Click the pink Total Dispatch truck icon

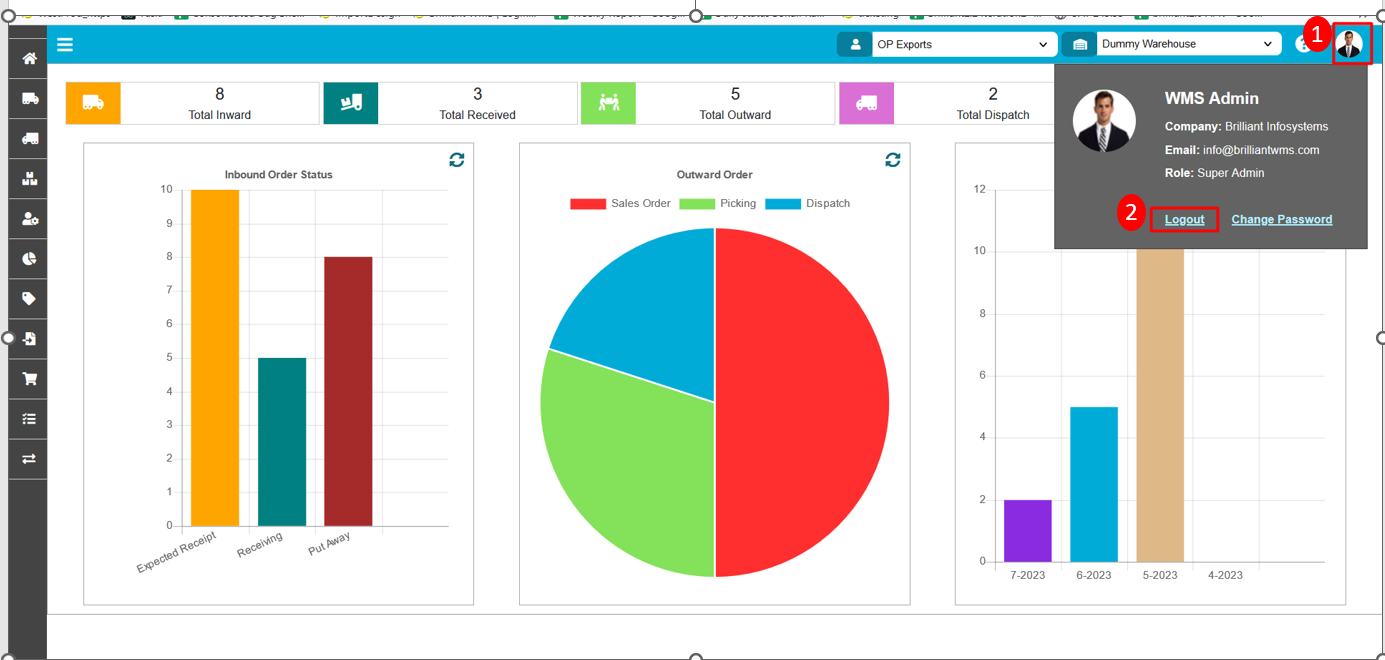(x=867, y=103)
